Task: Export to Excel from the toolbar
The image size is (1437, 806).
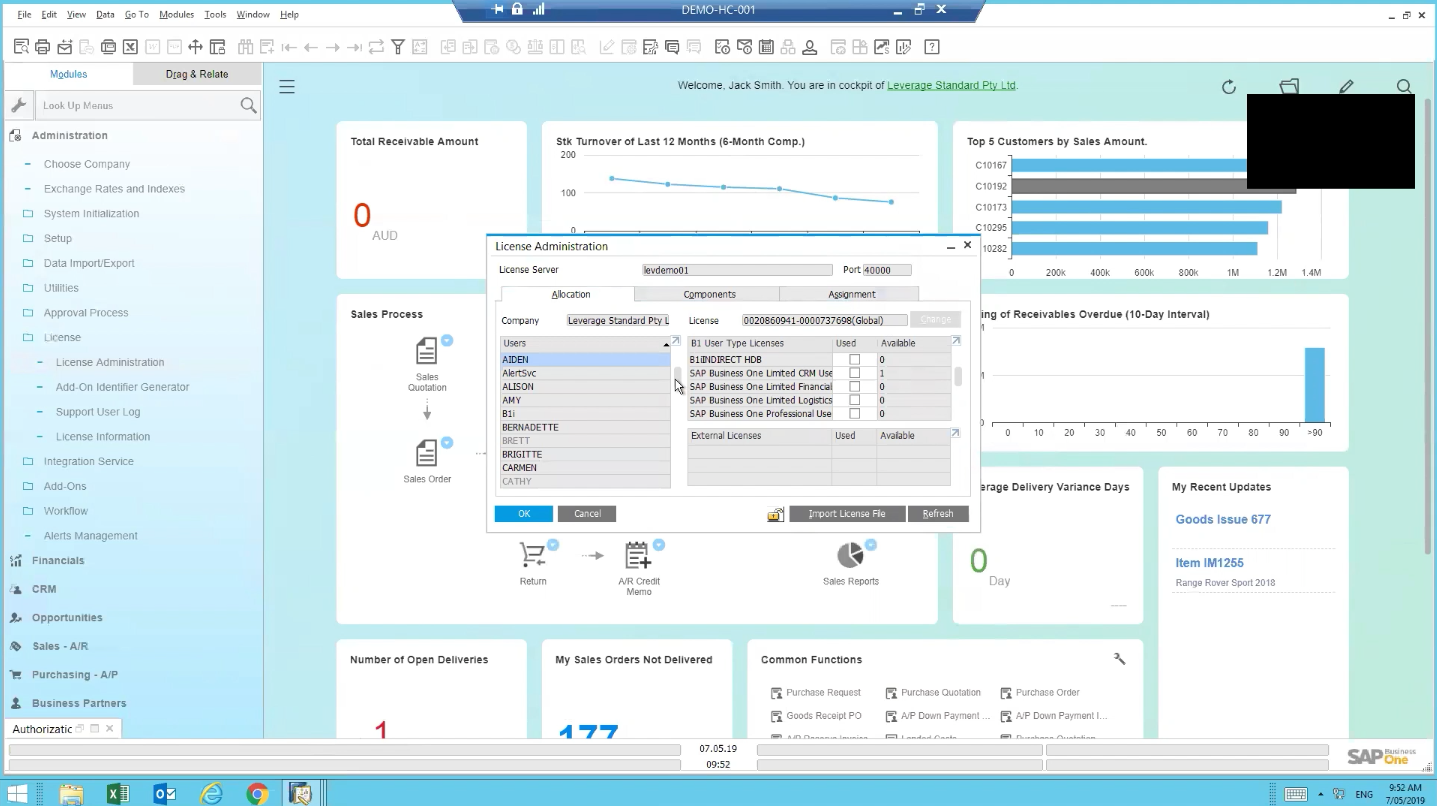Action: click(x=130, y=47)
